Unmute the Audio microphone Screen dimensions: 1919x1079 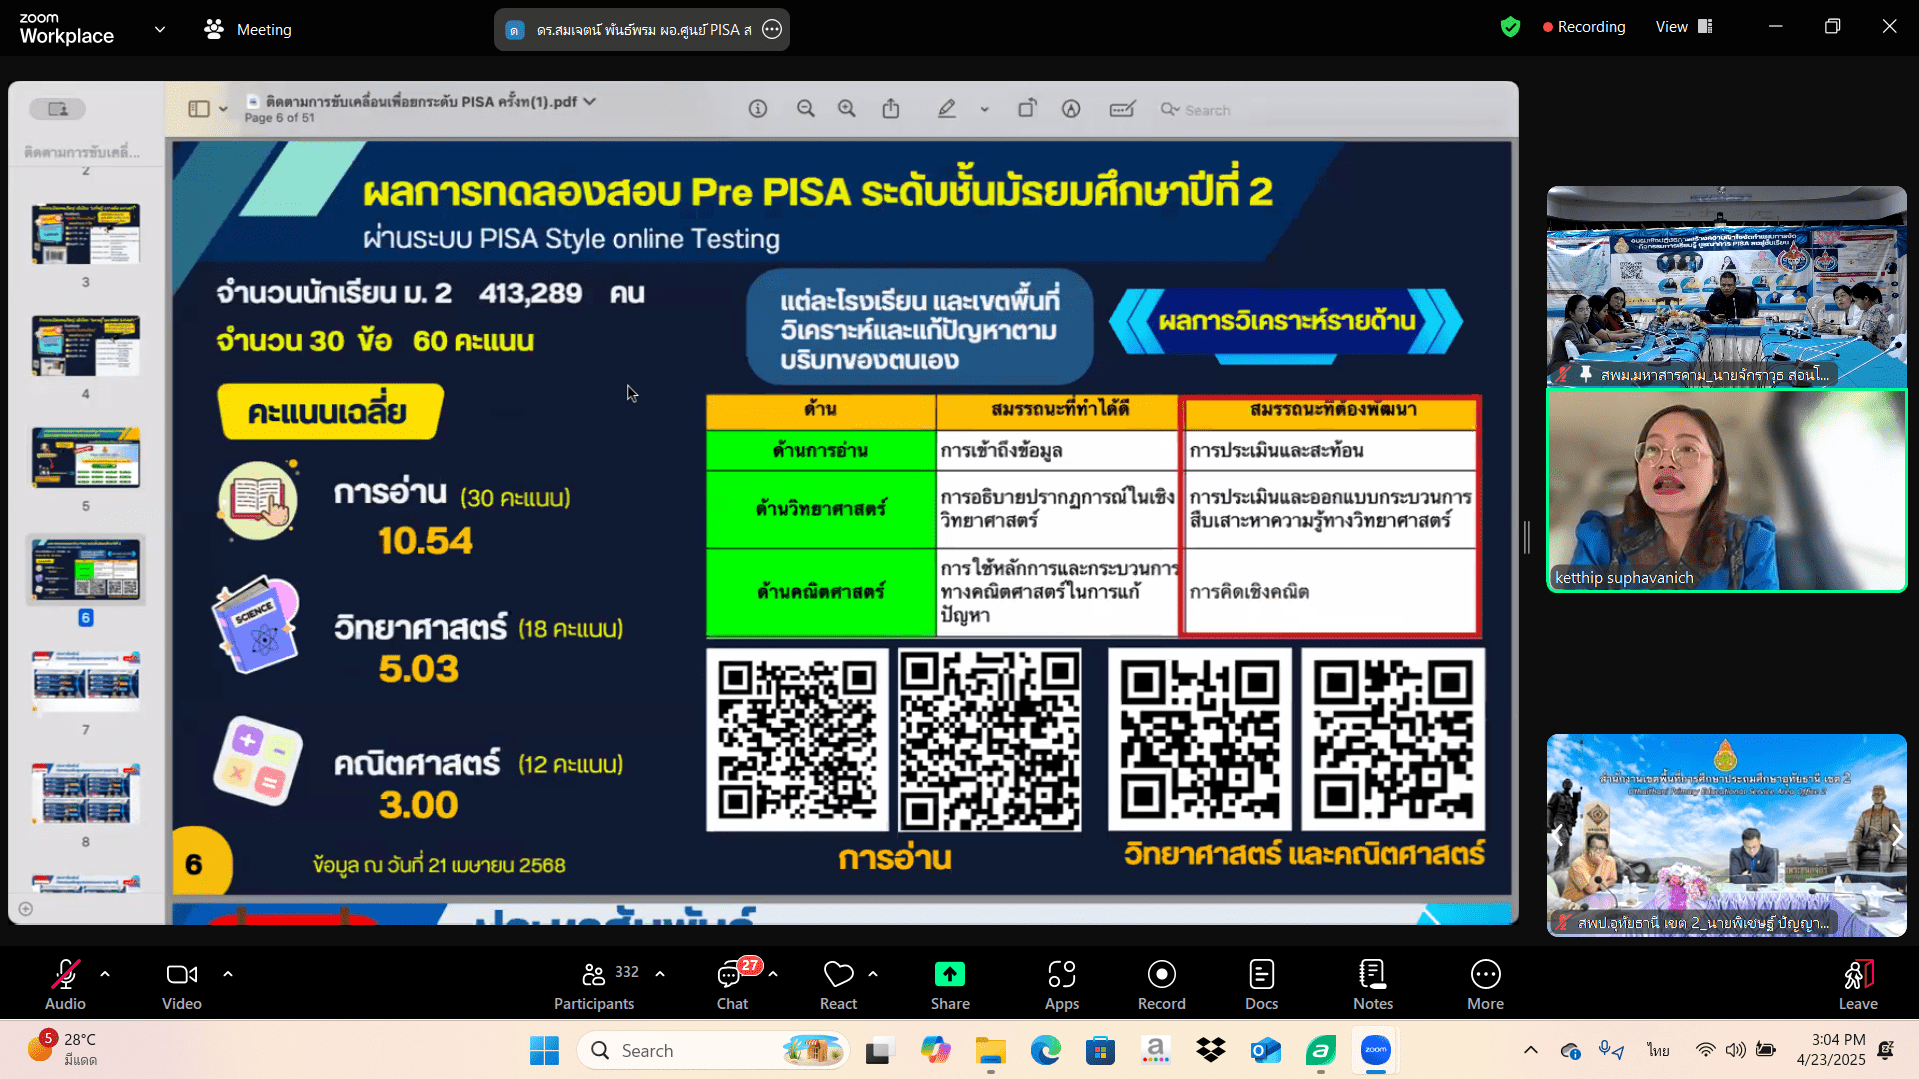click(x=65, y=984)
